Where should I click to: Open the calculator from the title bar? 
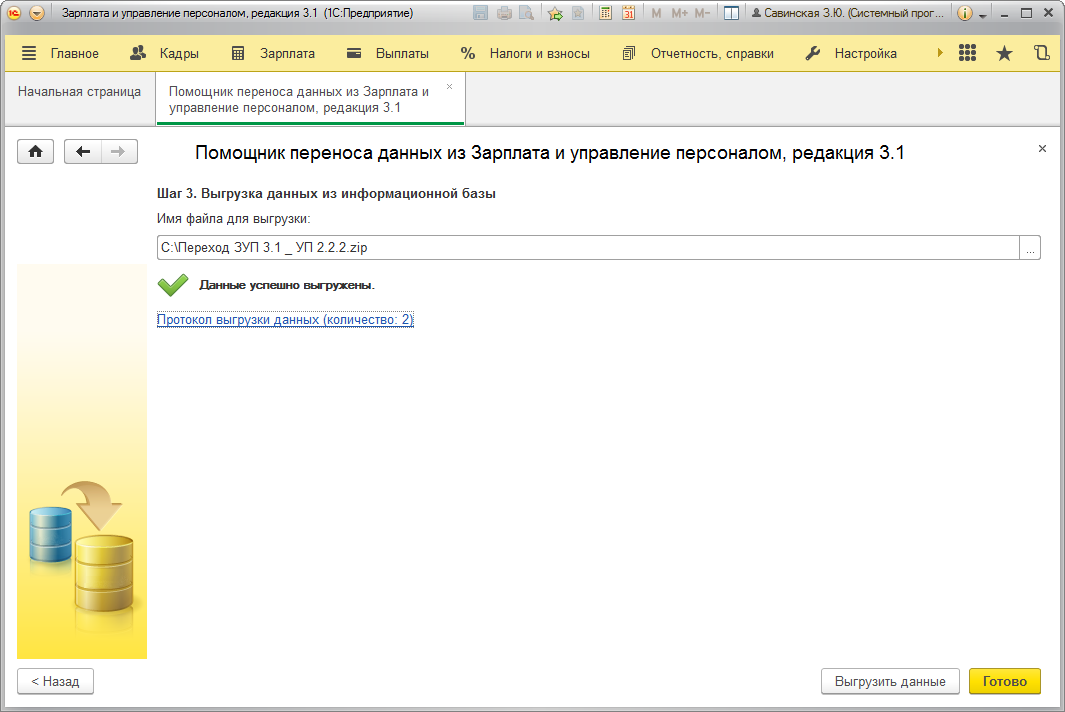(606, 14)
